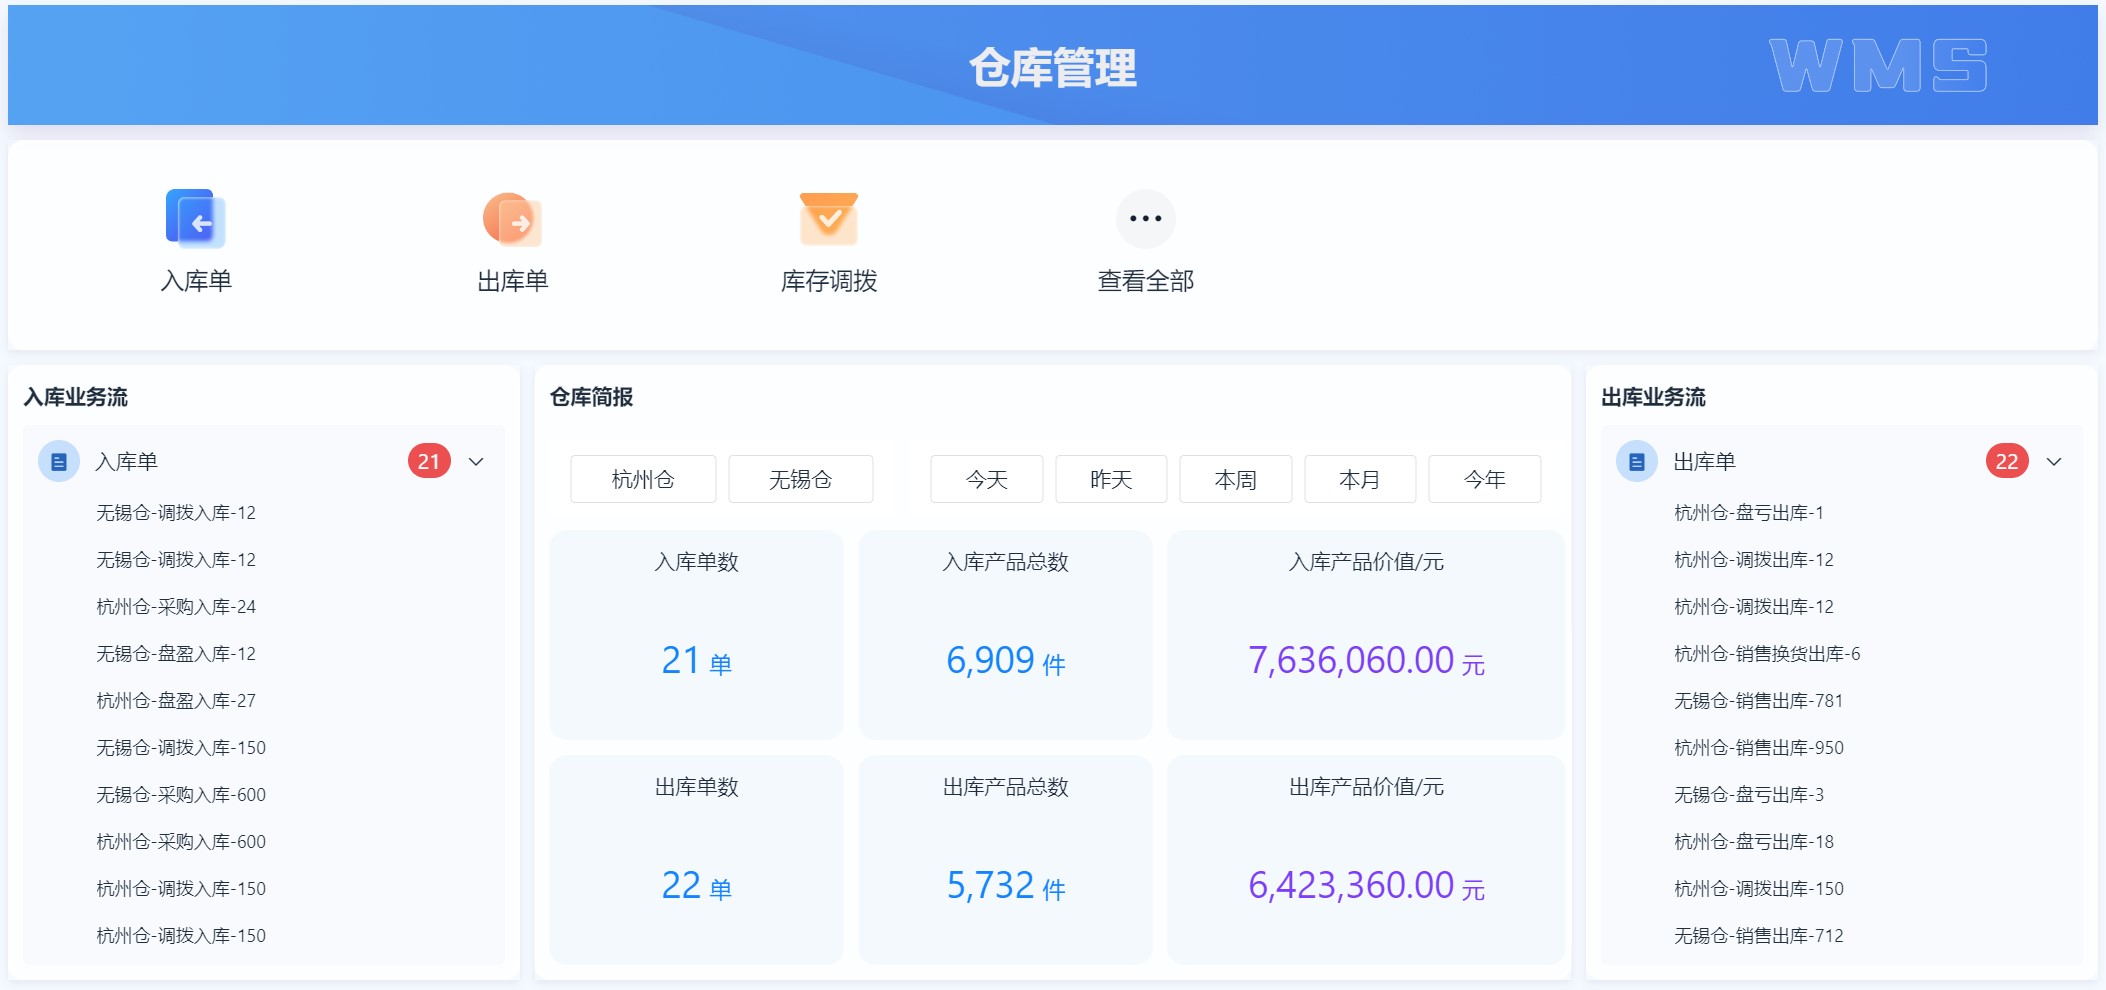The height and width of the screenshot is (990, 2106).
Task: Open 无锡仓-调拨入库-150 entry
Action: click(181, 747)
